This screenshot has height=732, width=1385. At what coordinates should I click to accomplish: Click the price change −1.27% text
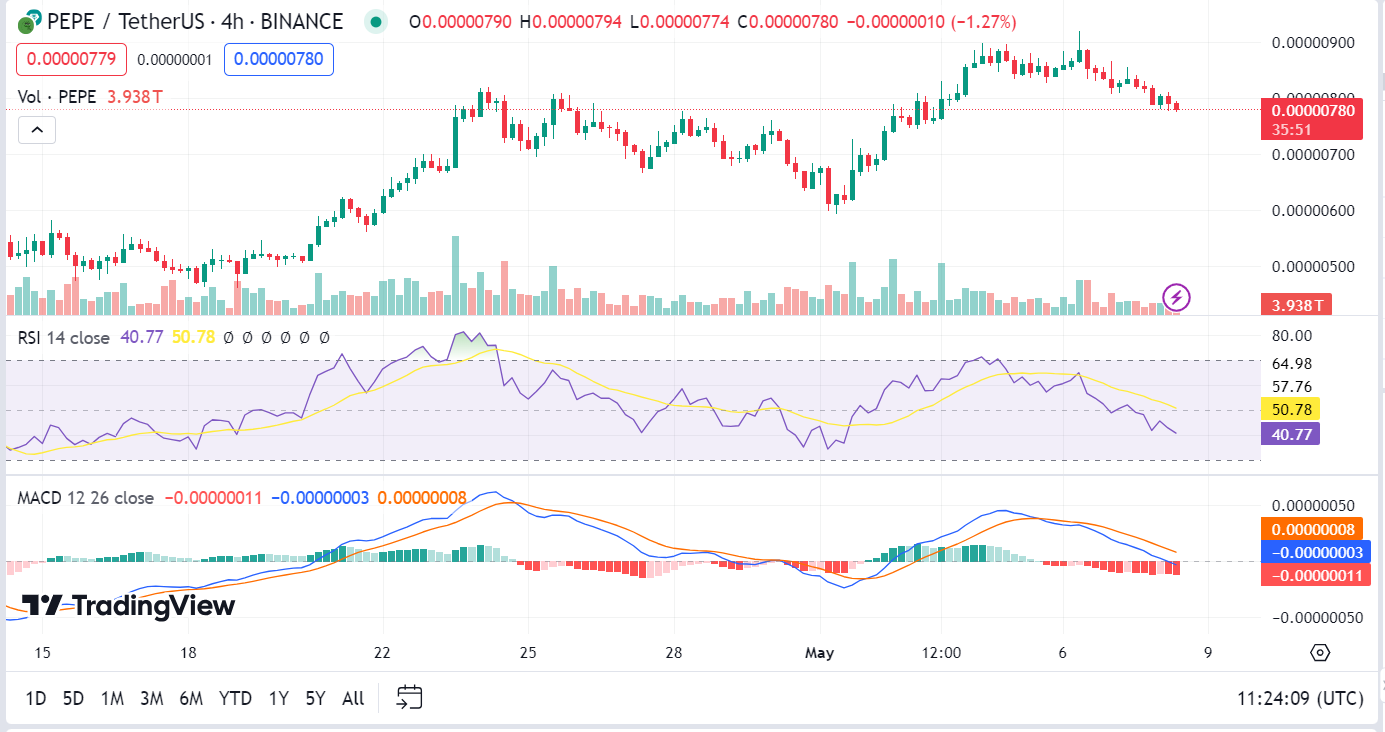click(982, 21)
